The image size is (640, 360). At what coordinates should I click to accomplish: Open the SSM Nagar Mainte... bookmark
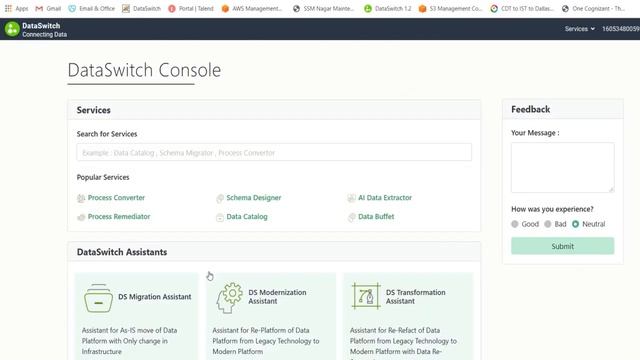click(324, 8)
